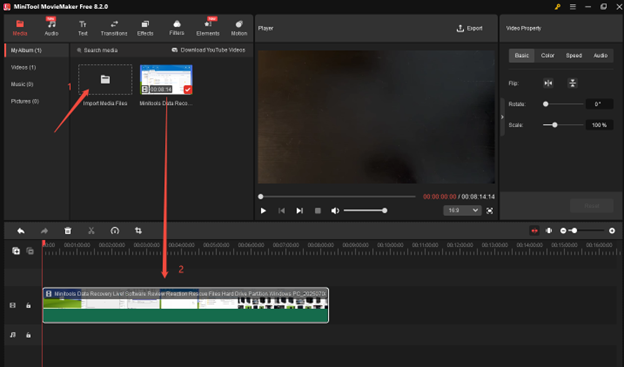Click the Redo arrow icon
This screenshot has height=367, width=624.
[44, 231]
